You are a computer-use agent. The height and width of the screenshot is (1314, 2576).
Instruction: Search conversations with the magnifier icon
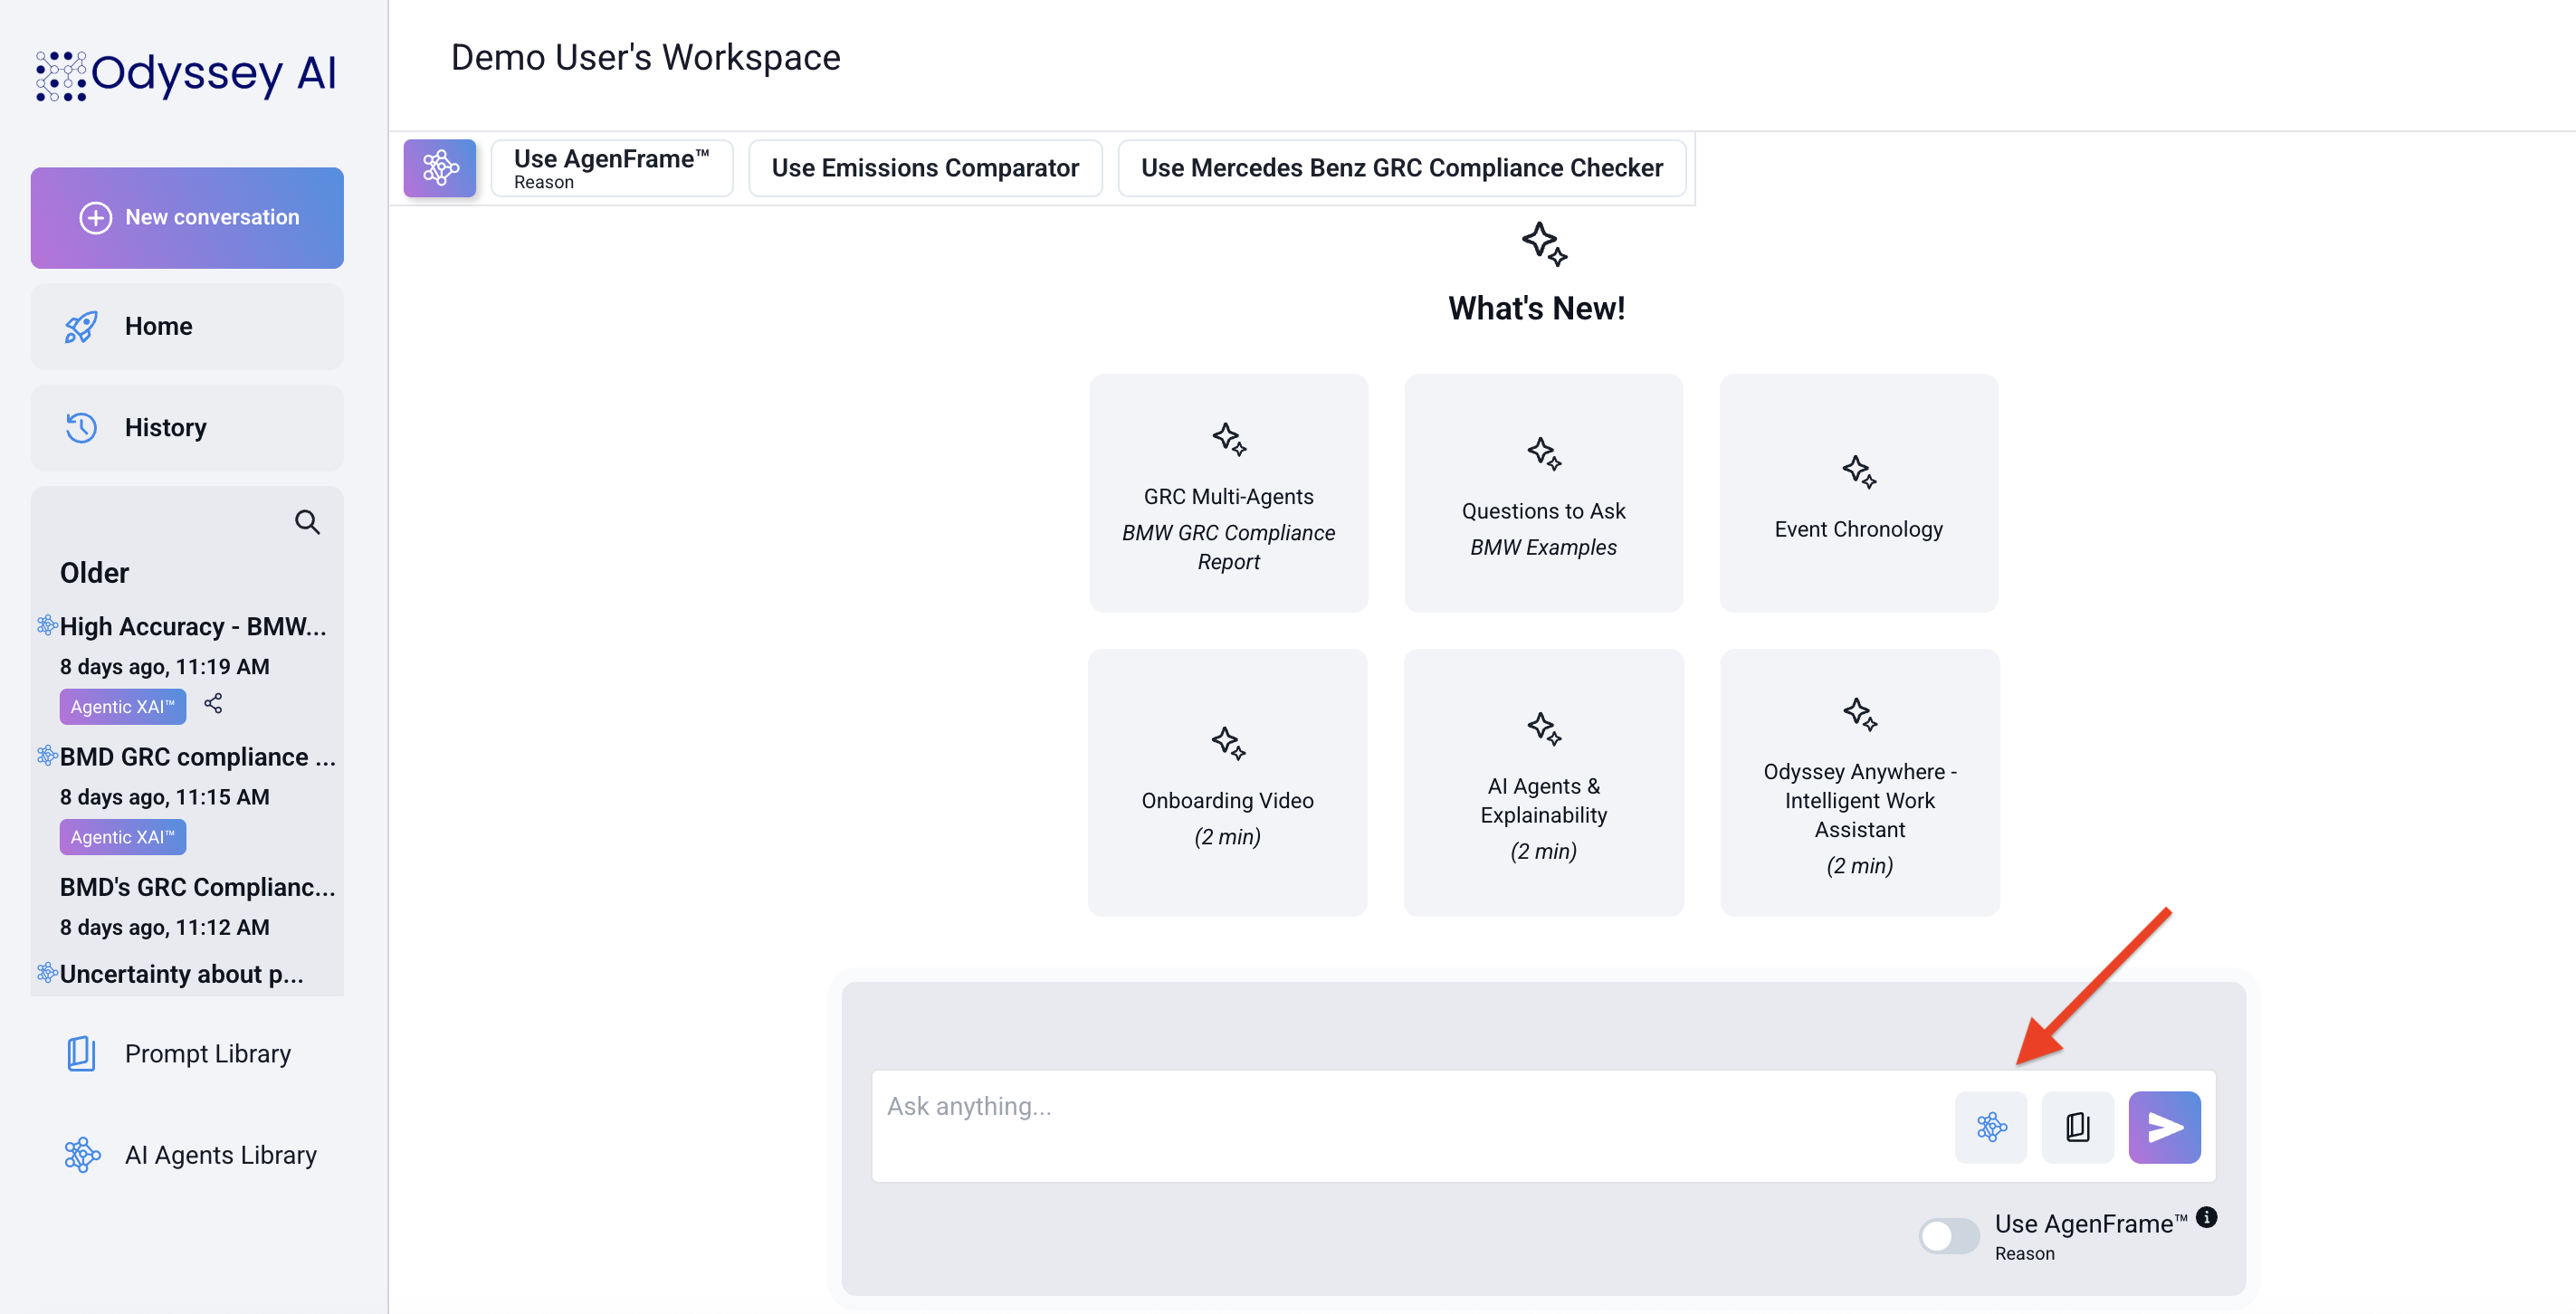307,522
